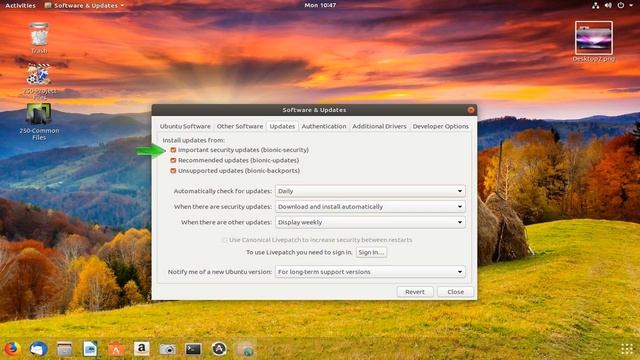Open Software Updater icon in the dock
Image resolution: width=640 pixels, height=360 pixels.
[219, 349]
